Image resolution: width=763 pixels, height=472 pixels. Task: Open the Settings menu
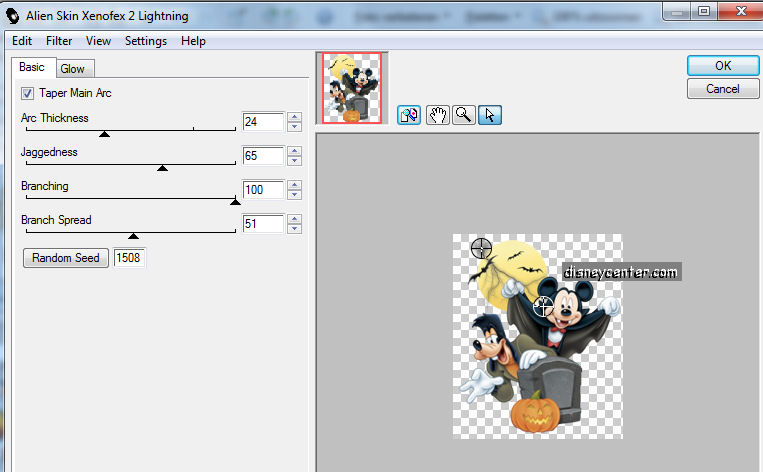[145, 41]
